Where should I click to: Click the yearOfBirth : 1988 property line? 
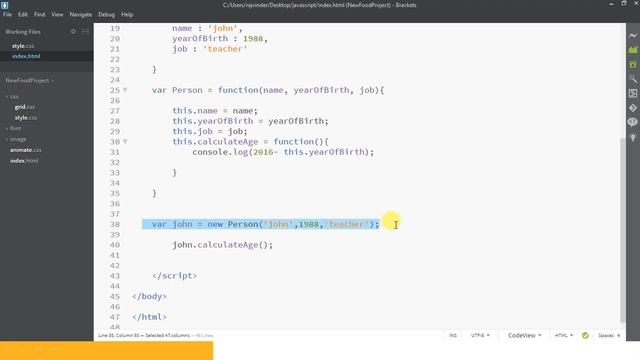pos(220,38)
